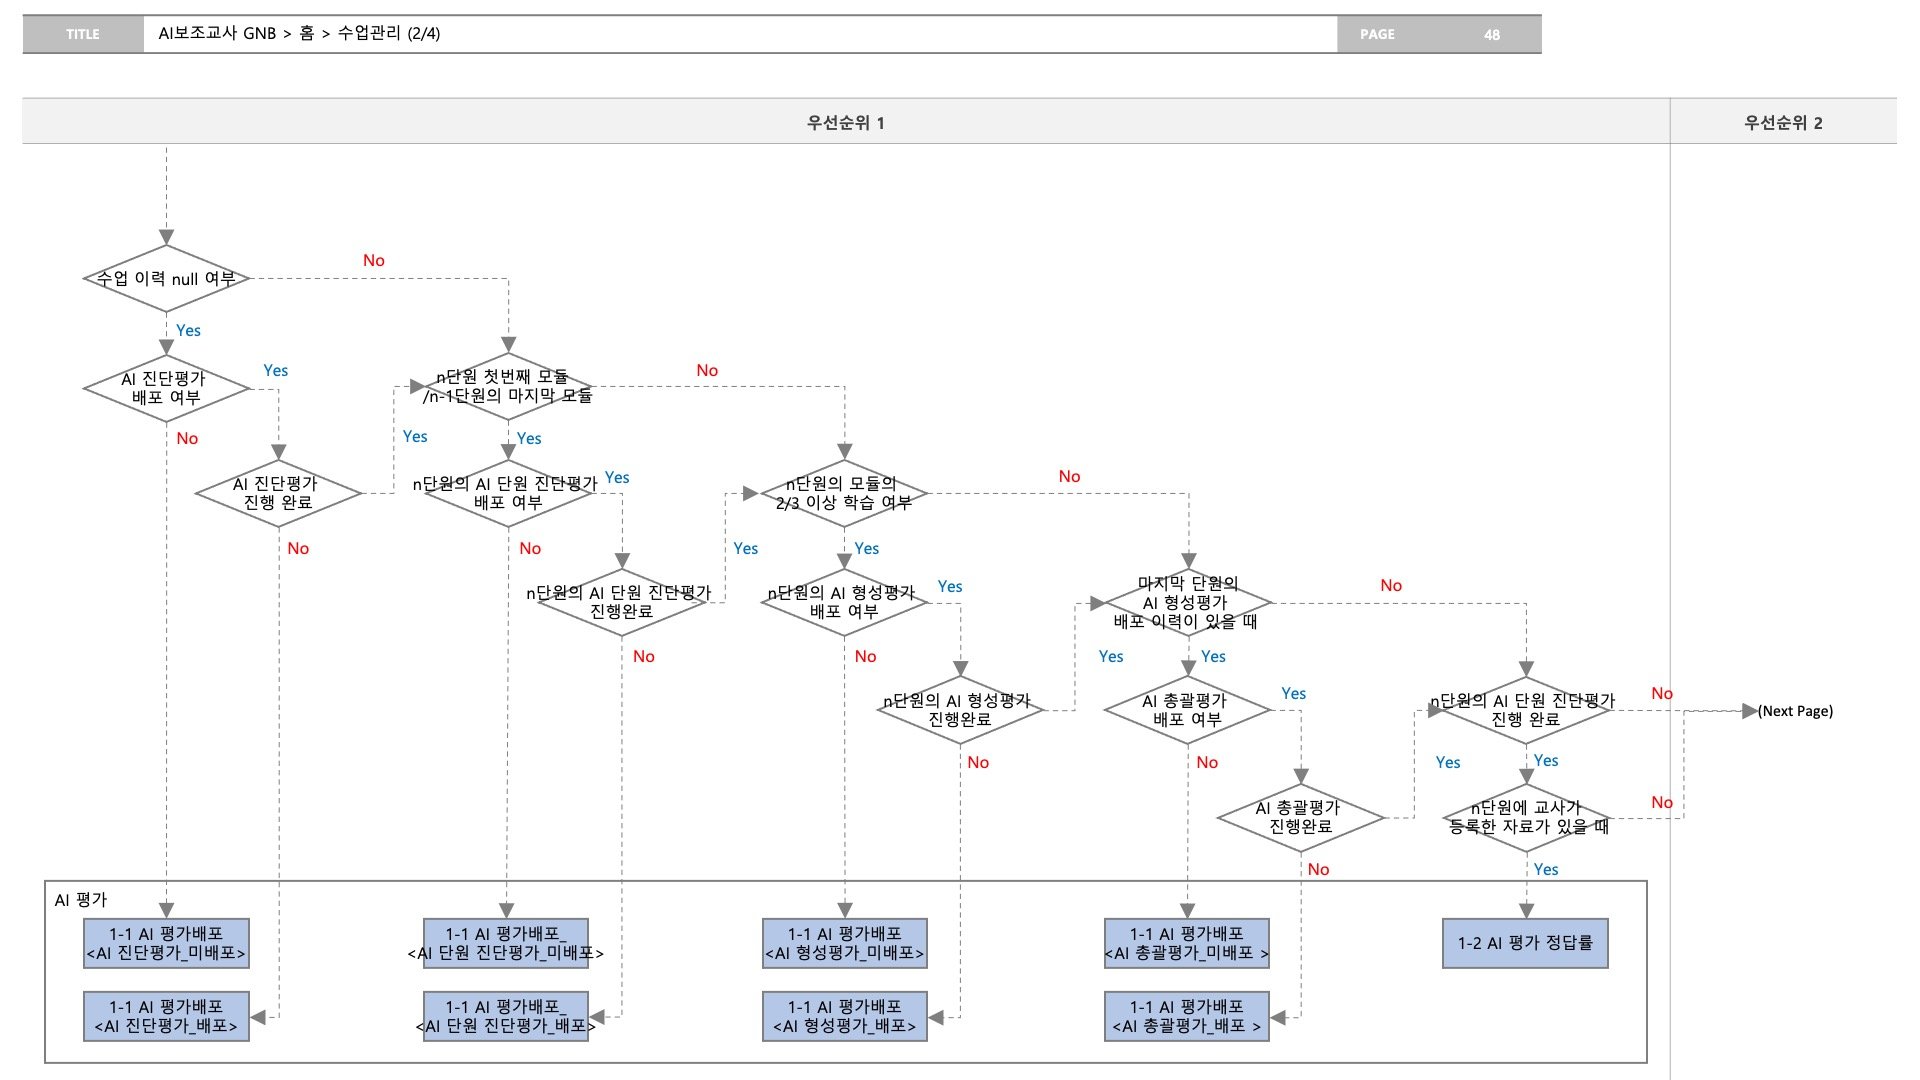1920x1080 pixels.
Task: Select the 'AI 단원 진단평가_미배포' box
Action: 506,943
